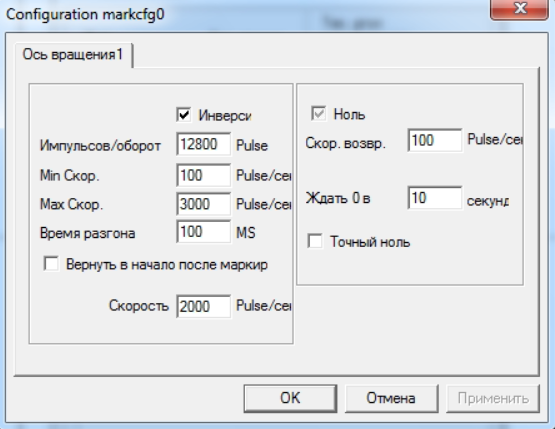The width and height of the screenshot is (555, 429).
Task: Enable Вернуть в начало после маркир checkbox
Action: [x=51, y=264]
